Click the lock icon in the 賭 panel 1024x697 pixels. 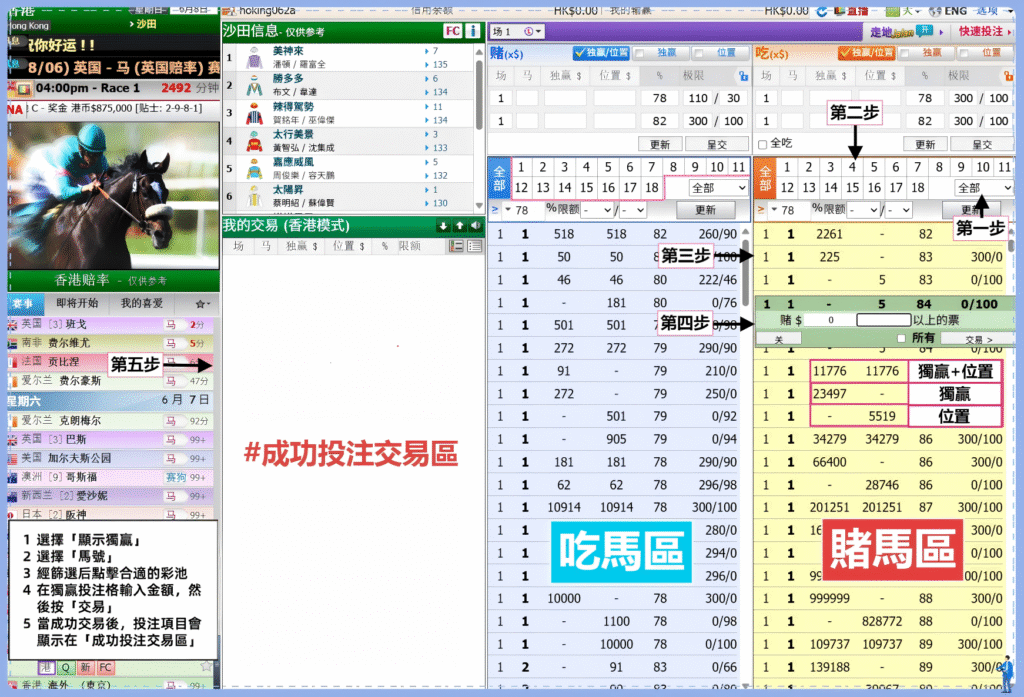coord(743,76)
